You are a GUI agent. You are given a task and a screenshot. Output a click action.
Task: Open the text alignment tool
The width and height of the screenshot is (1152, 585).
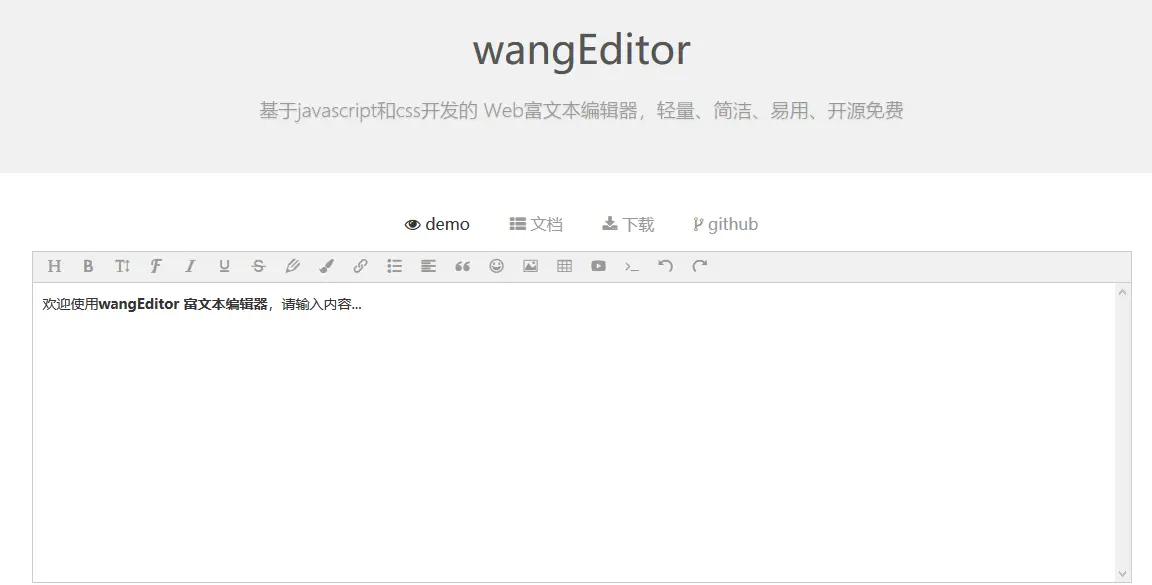click(428, 266)
